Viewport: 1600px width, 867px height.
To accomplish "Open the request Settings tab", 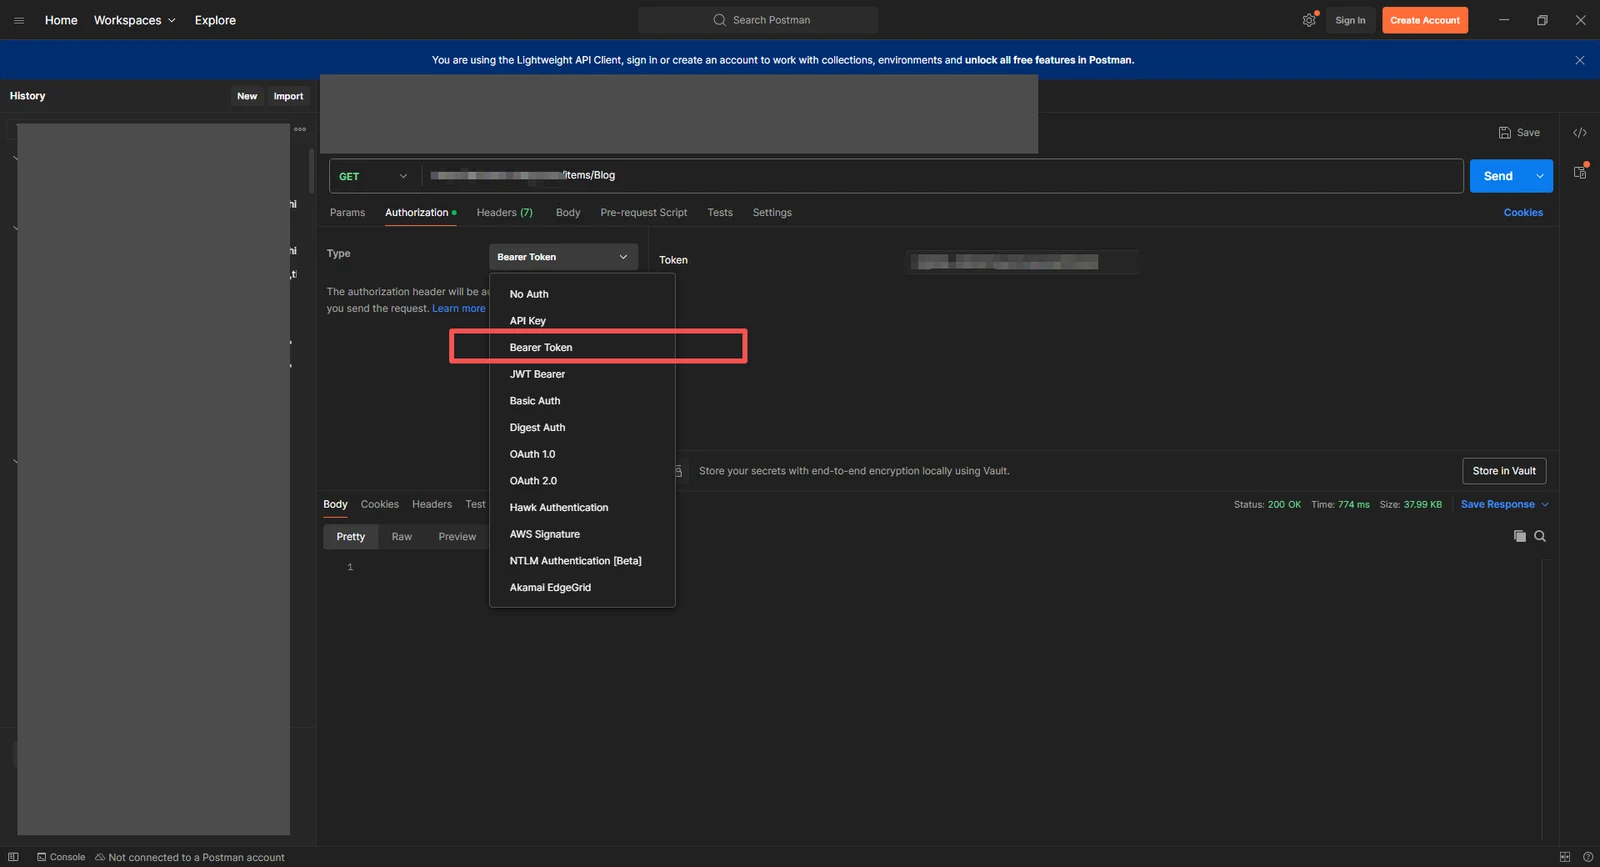I will (x=772, y=213).
